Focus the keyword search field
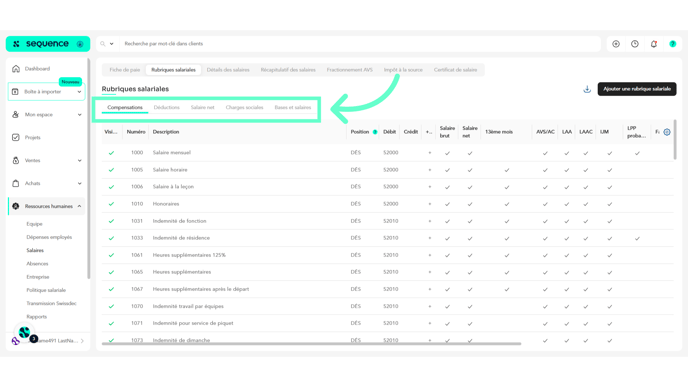Screen dimensions: 688x387 (360, 44)
